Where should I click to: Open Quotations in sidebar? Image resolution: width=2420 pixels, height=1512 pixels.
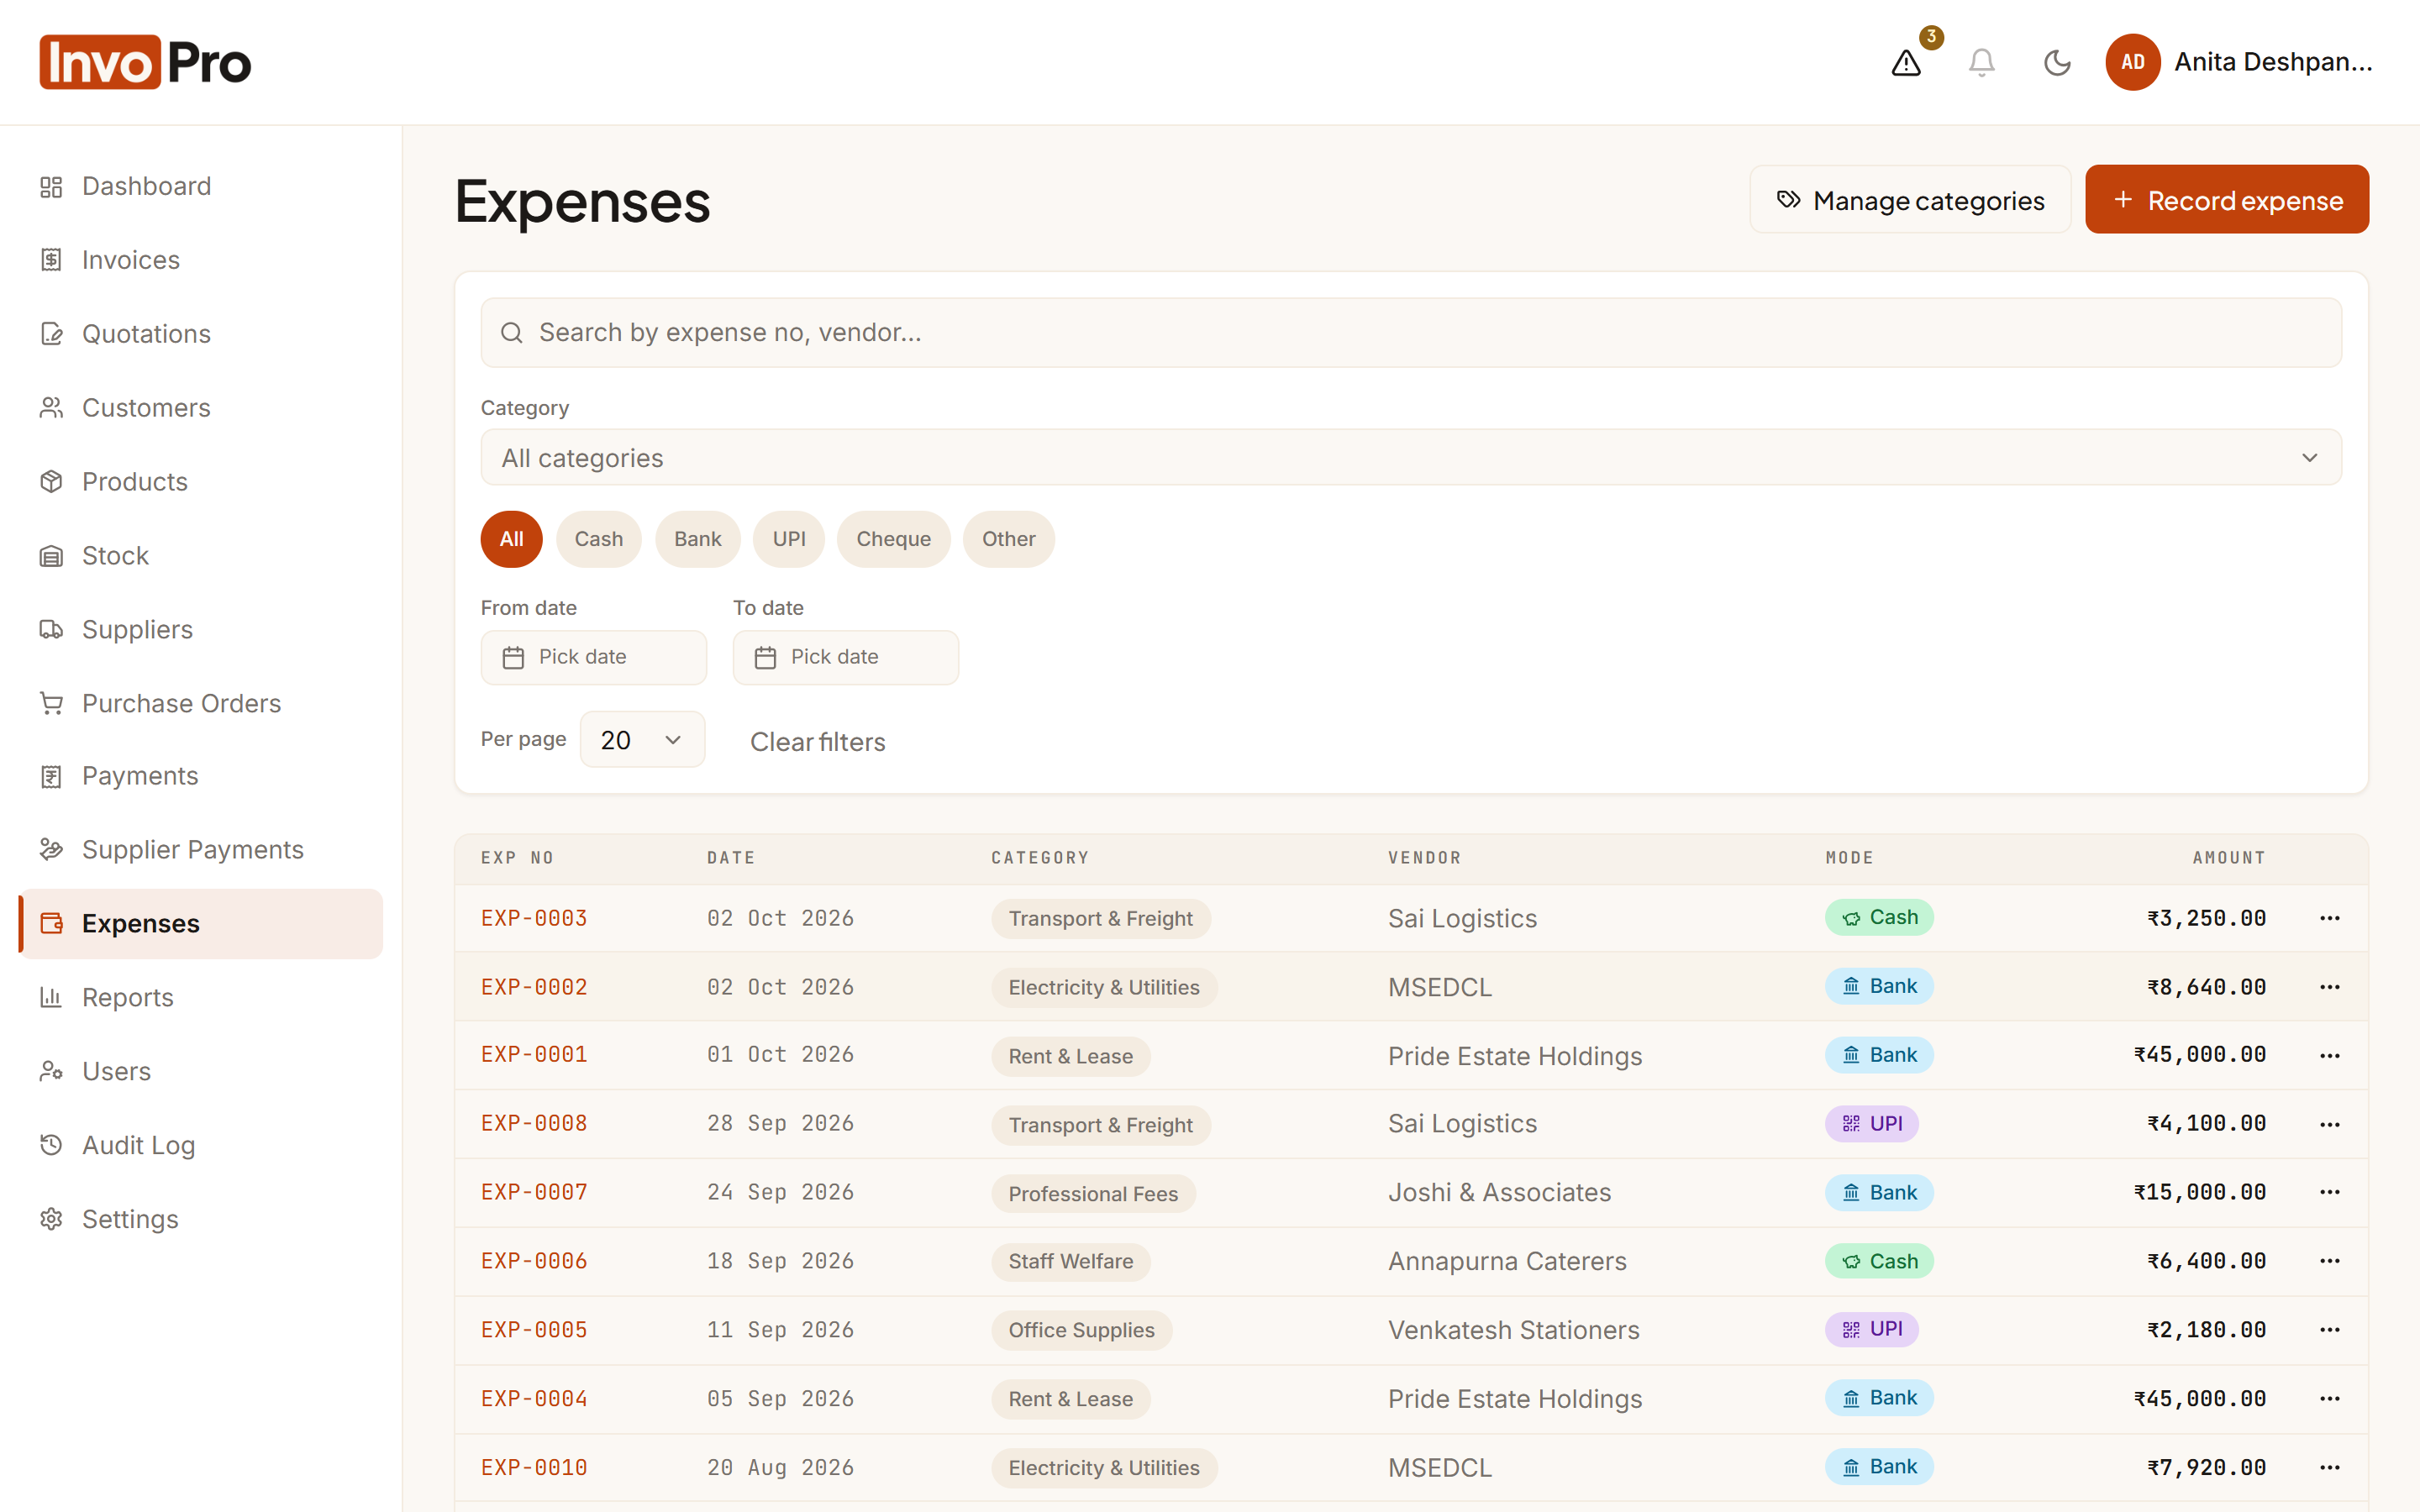(201, 334)
